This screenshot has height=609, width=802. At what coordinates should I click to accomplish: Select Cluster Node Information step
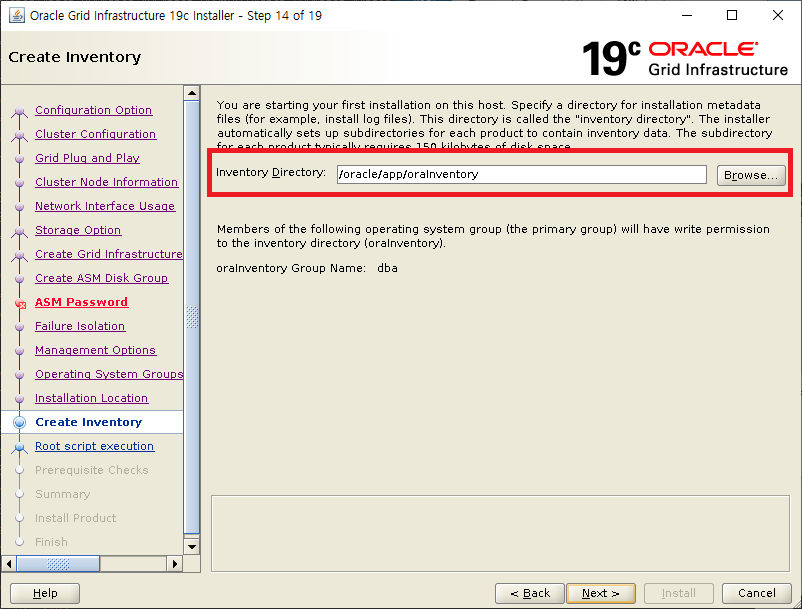(106, 182)
